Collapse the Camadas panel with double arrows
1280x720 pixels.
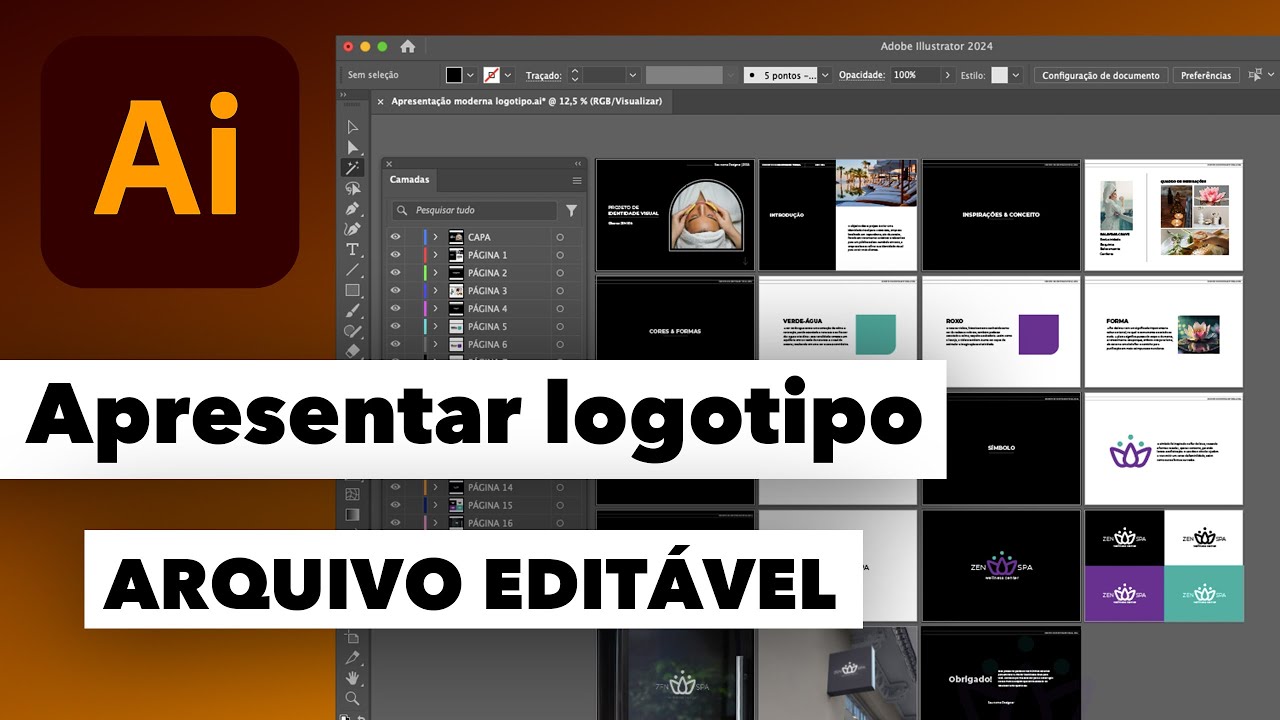click(x=578, y=163)
